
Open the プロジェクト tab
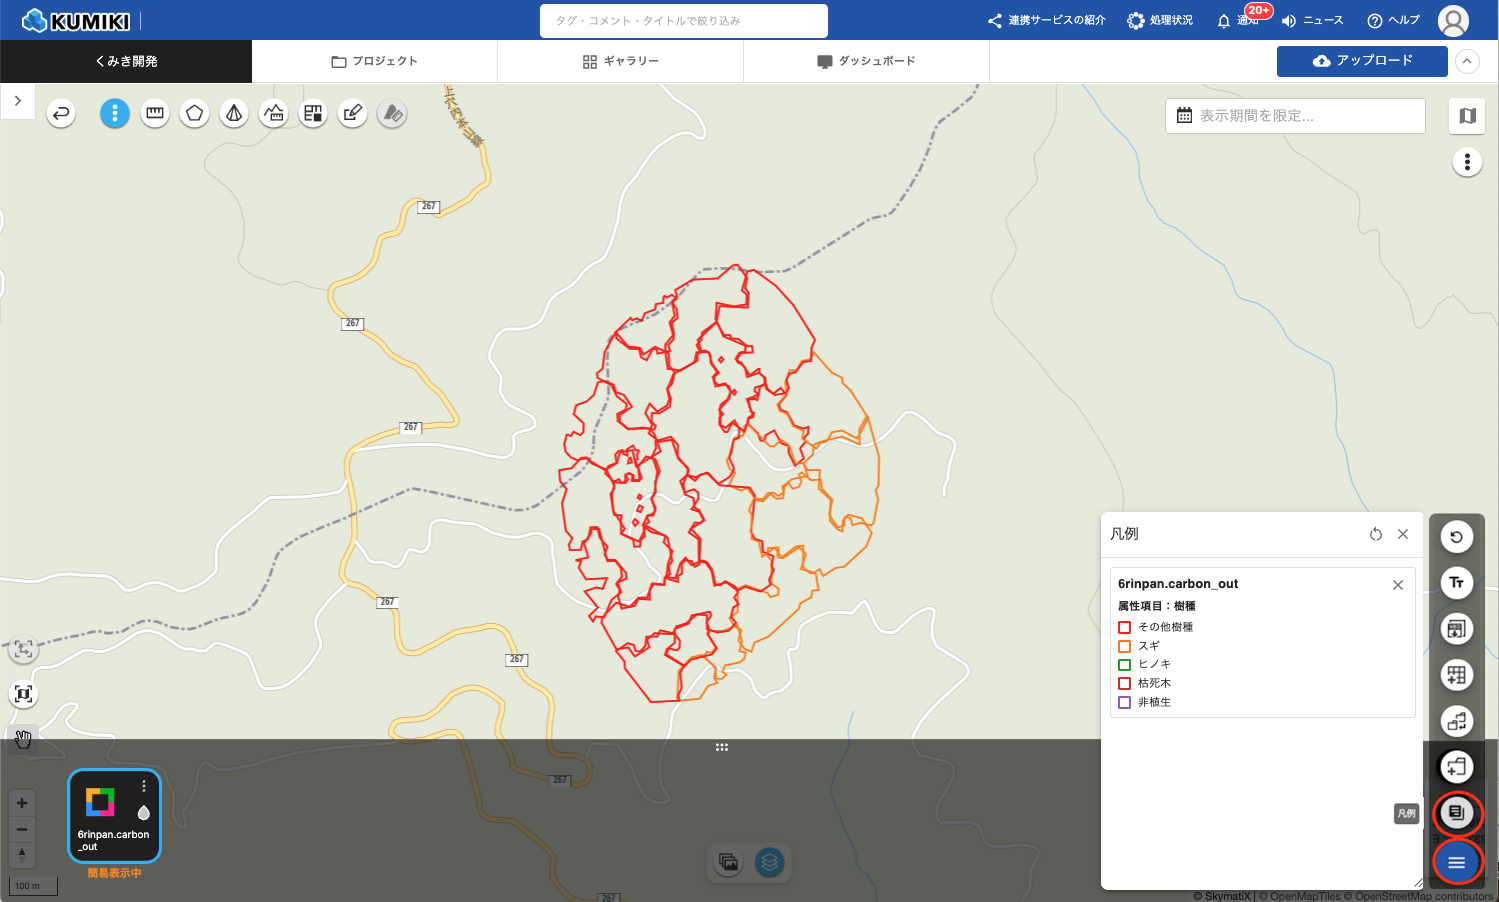(x=374, y=61)
